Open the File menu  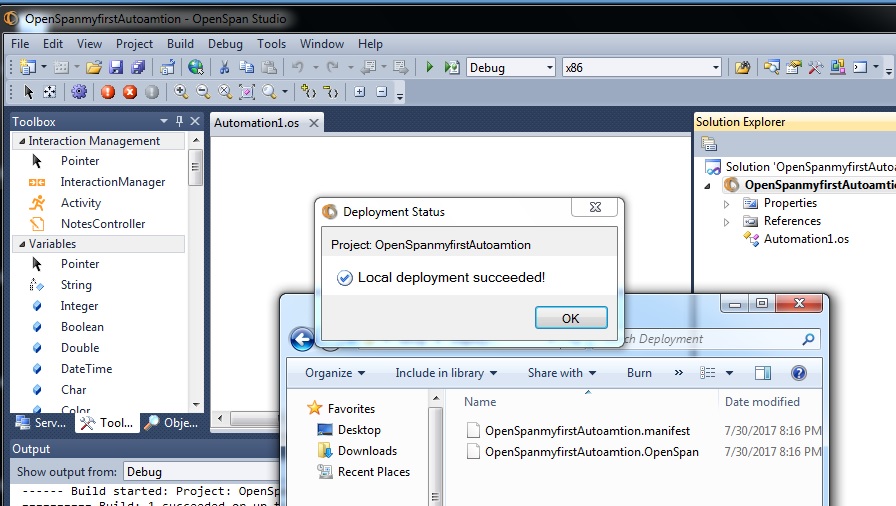click(x=20, y=44)
